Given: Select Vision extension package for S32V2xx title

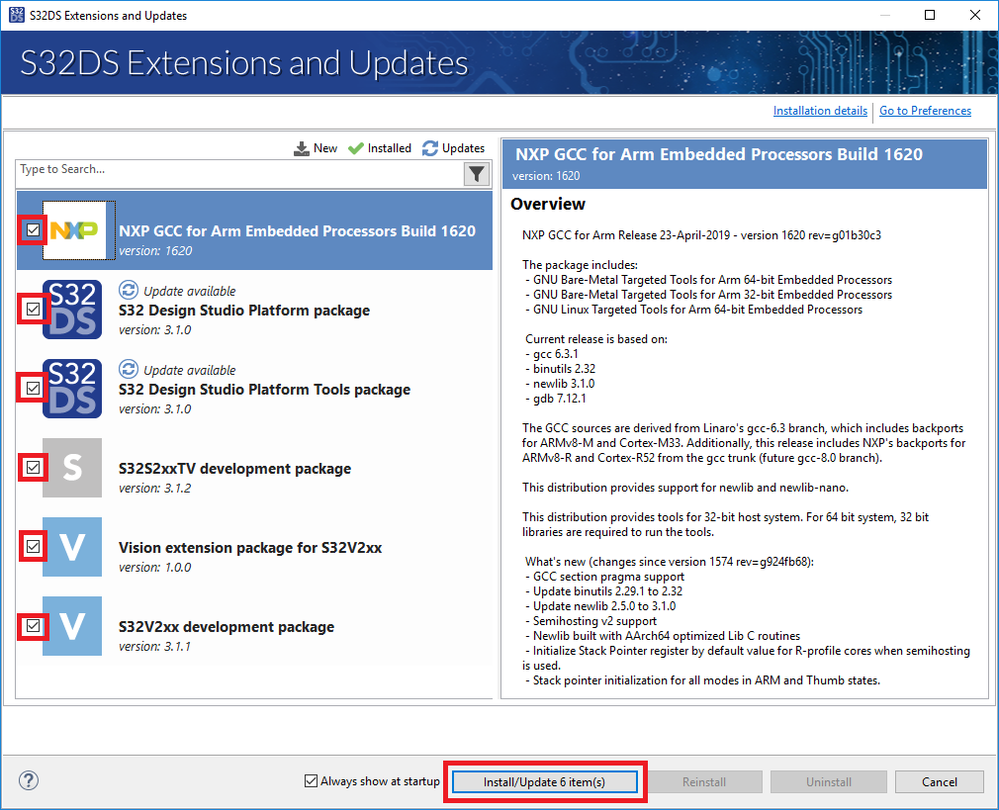Looking at the screenshot, I should pyautogui.click(x=250, y=547).
